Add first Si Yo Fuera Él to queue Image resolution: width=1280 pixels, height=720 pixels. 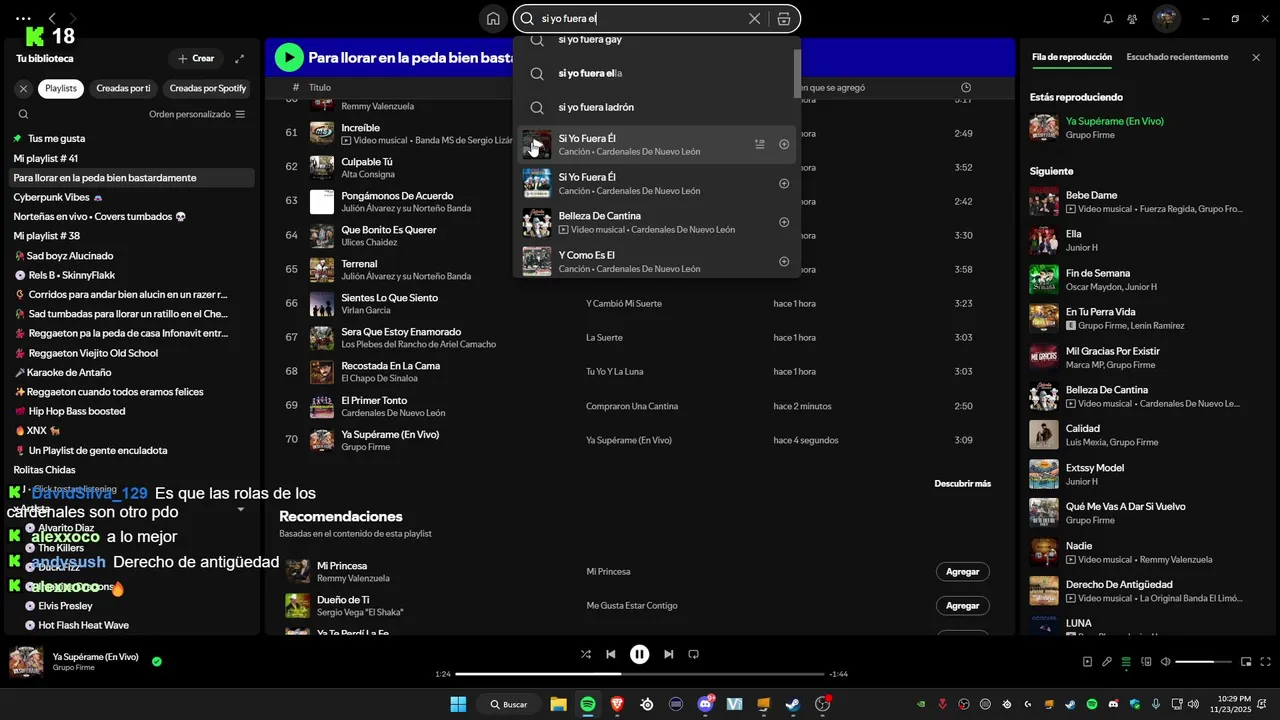tap(760, 144)
